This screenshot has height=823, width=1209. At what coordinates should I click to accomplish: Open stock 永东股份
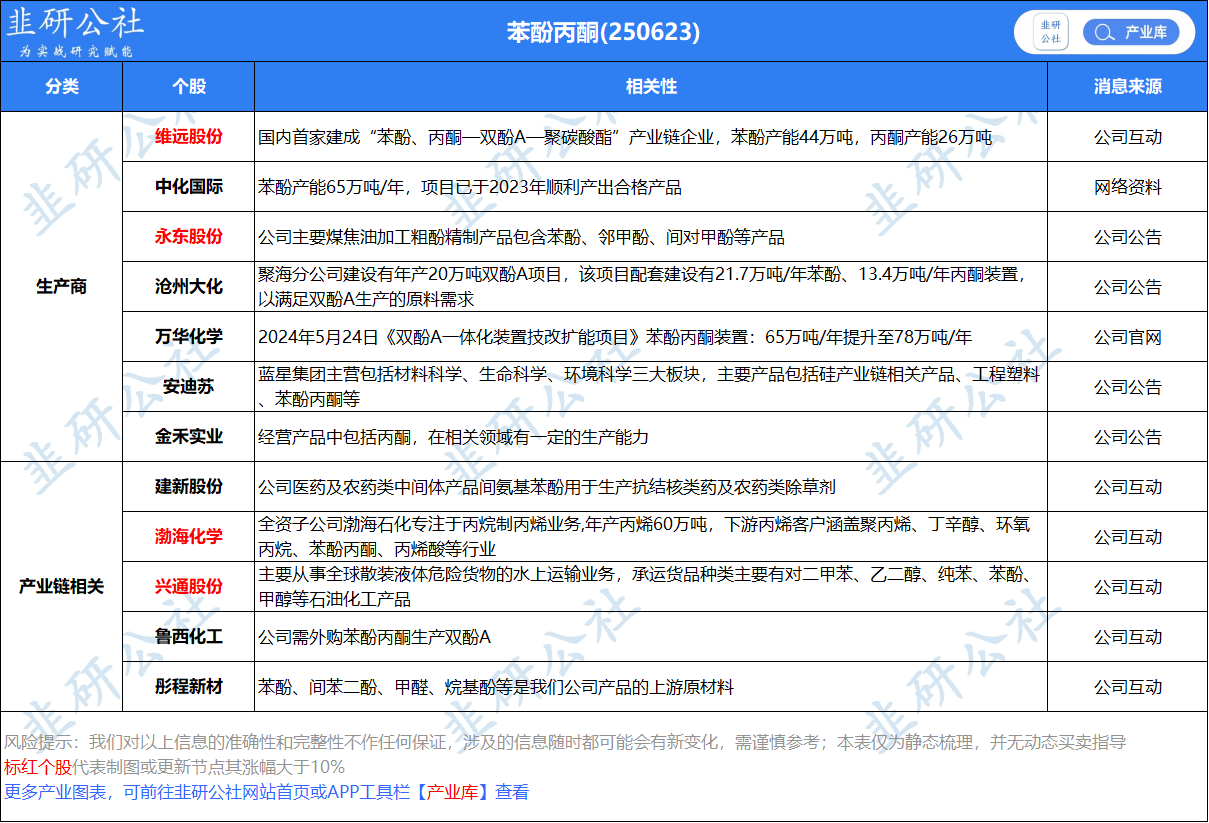(189, 237)
